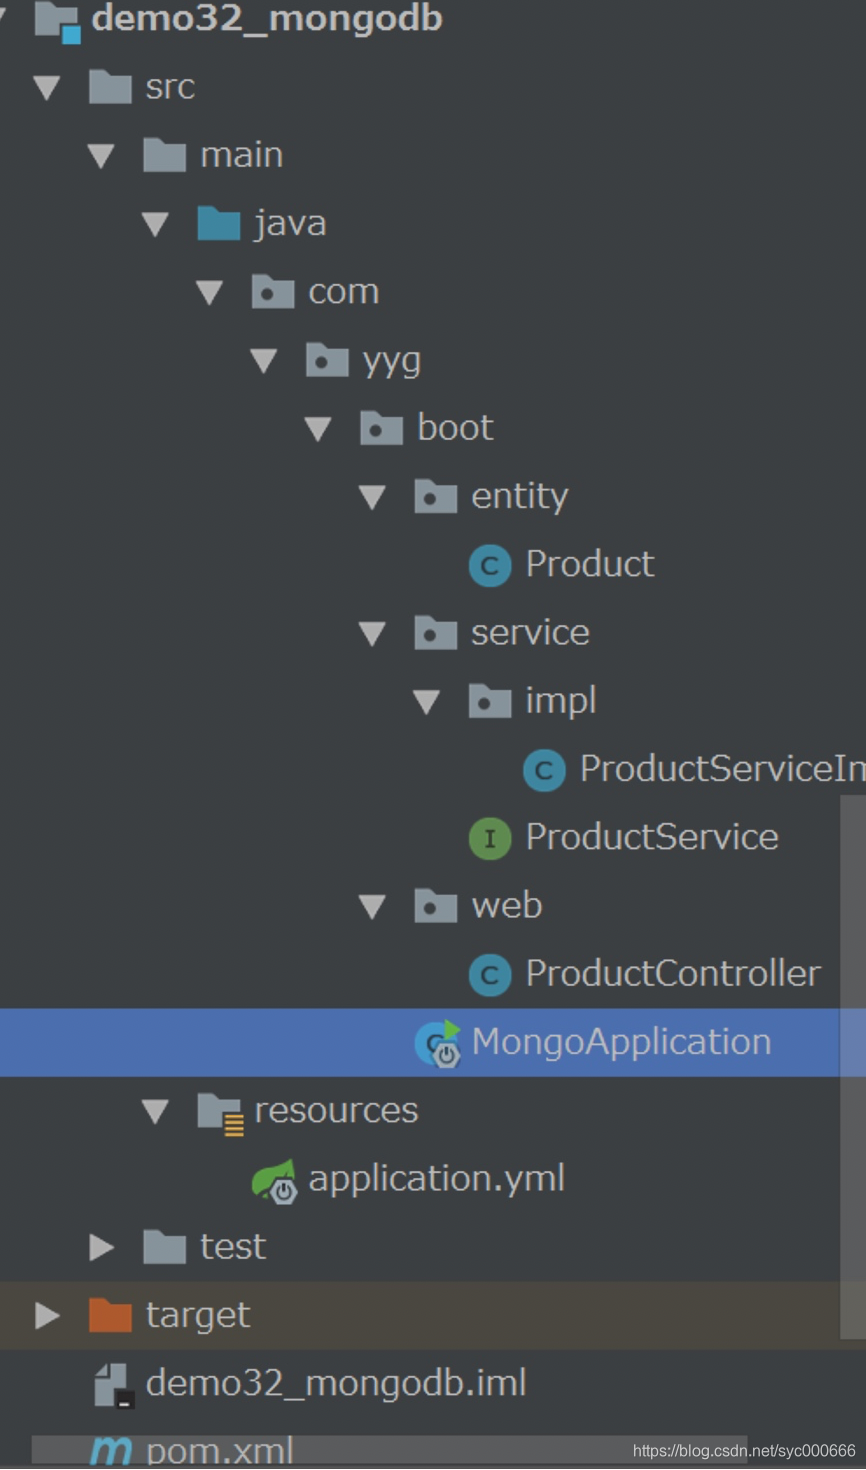Viewport: 866px width, 1470px height.
Task: Collapse the service package
Action: 373,633
